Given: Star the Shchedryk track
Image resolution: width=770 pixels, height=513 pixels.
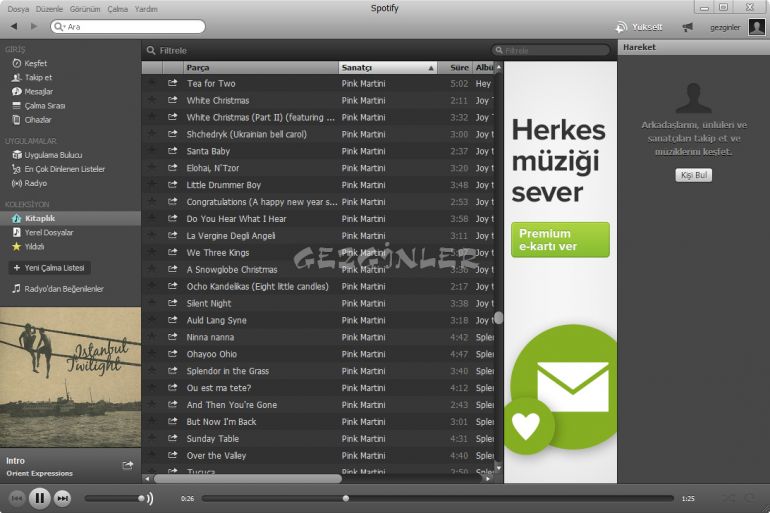Looking at the screenshot, I should [x=152, y=134].
